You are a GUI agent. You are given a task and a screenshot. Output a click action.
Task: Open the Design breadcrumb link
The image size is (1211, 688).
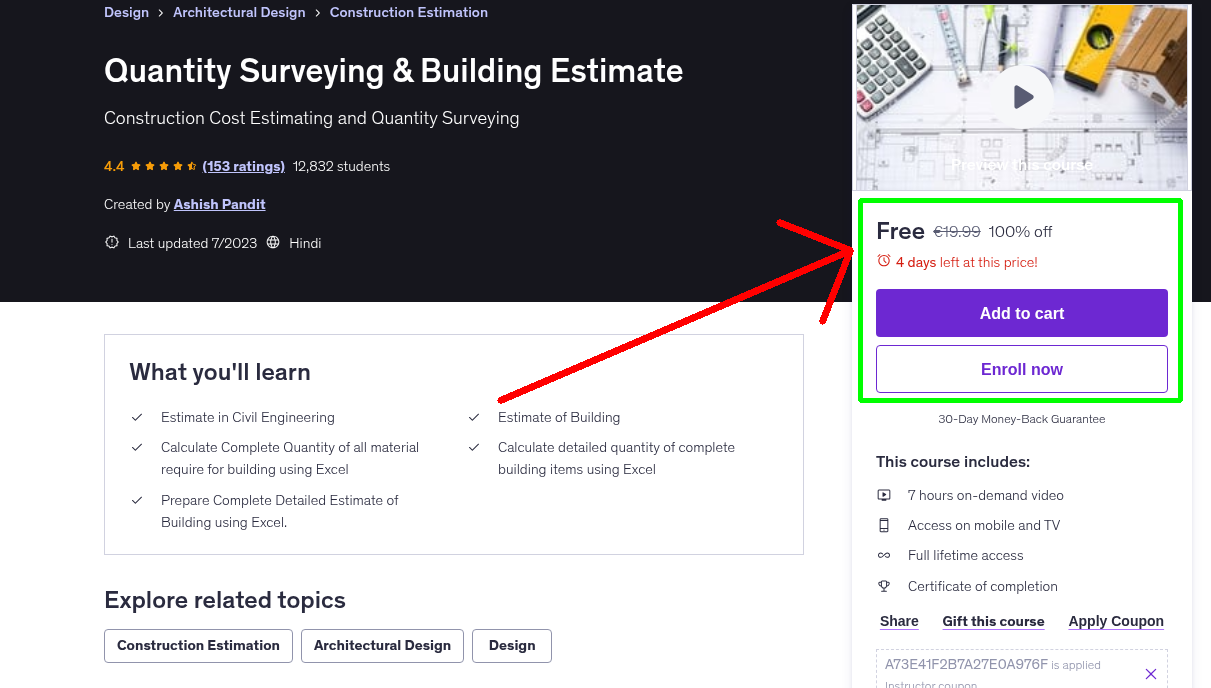coord(126,13)
